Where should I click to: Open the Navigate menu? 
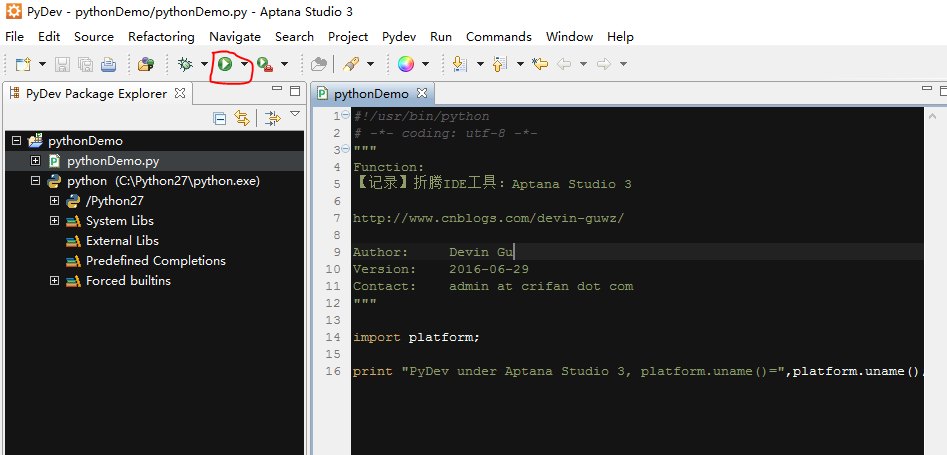point(235,37)
